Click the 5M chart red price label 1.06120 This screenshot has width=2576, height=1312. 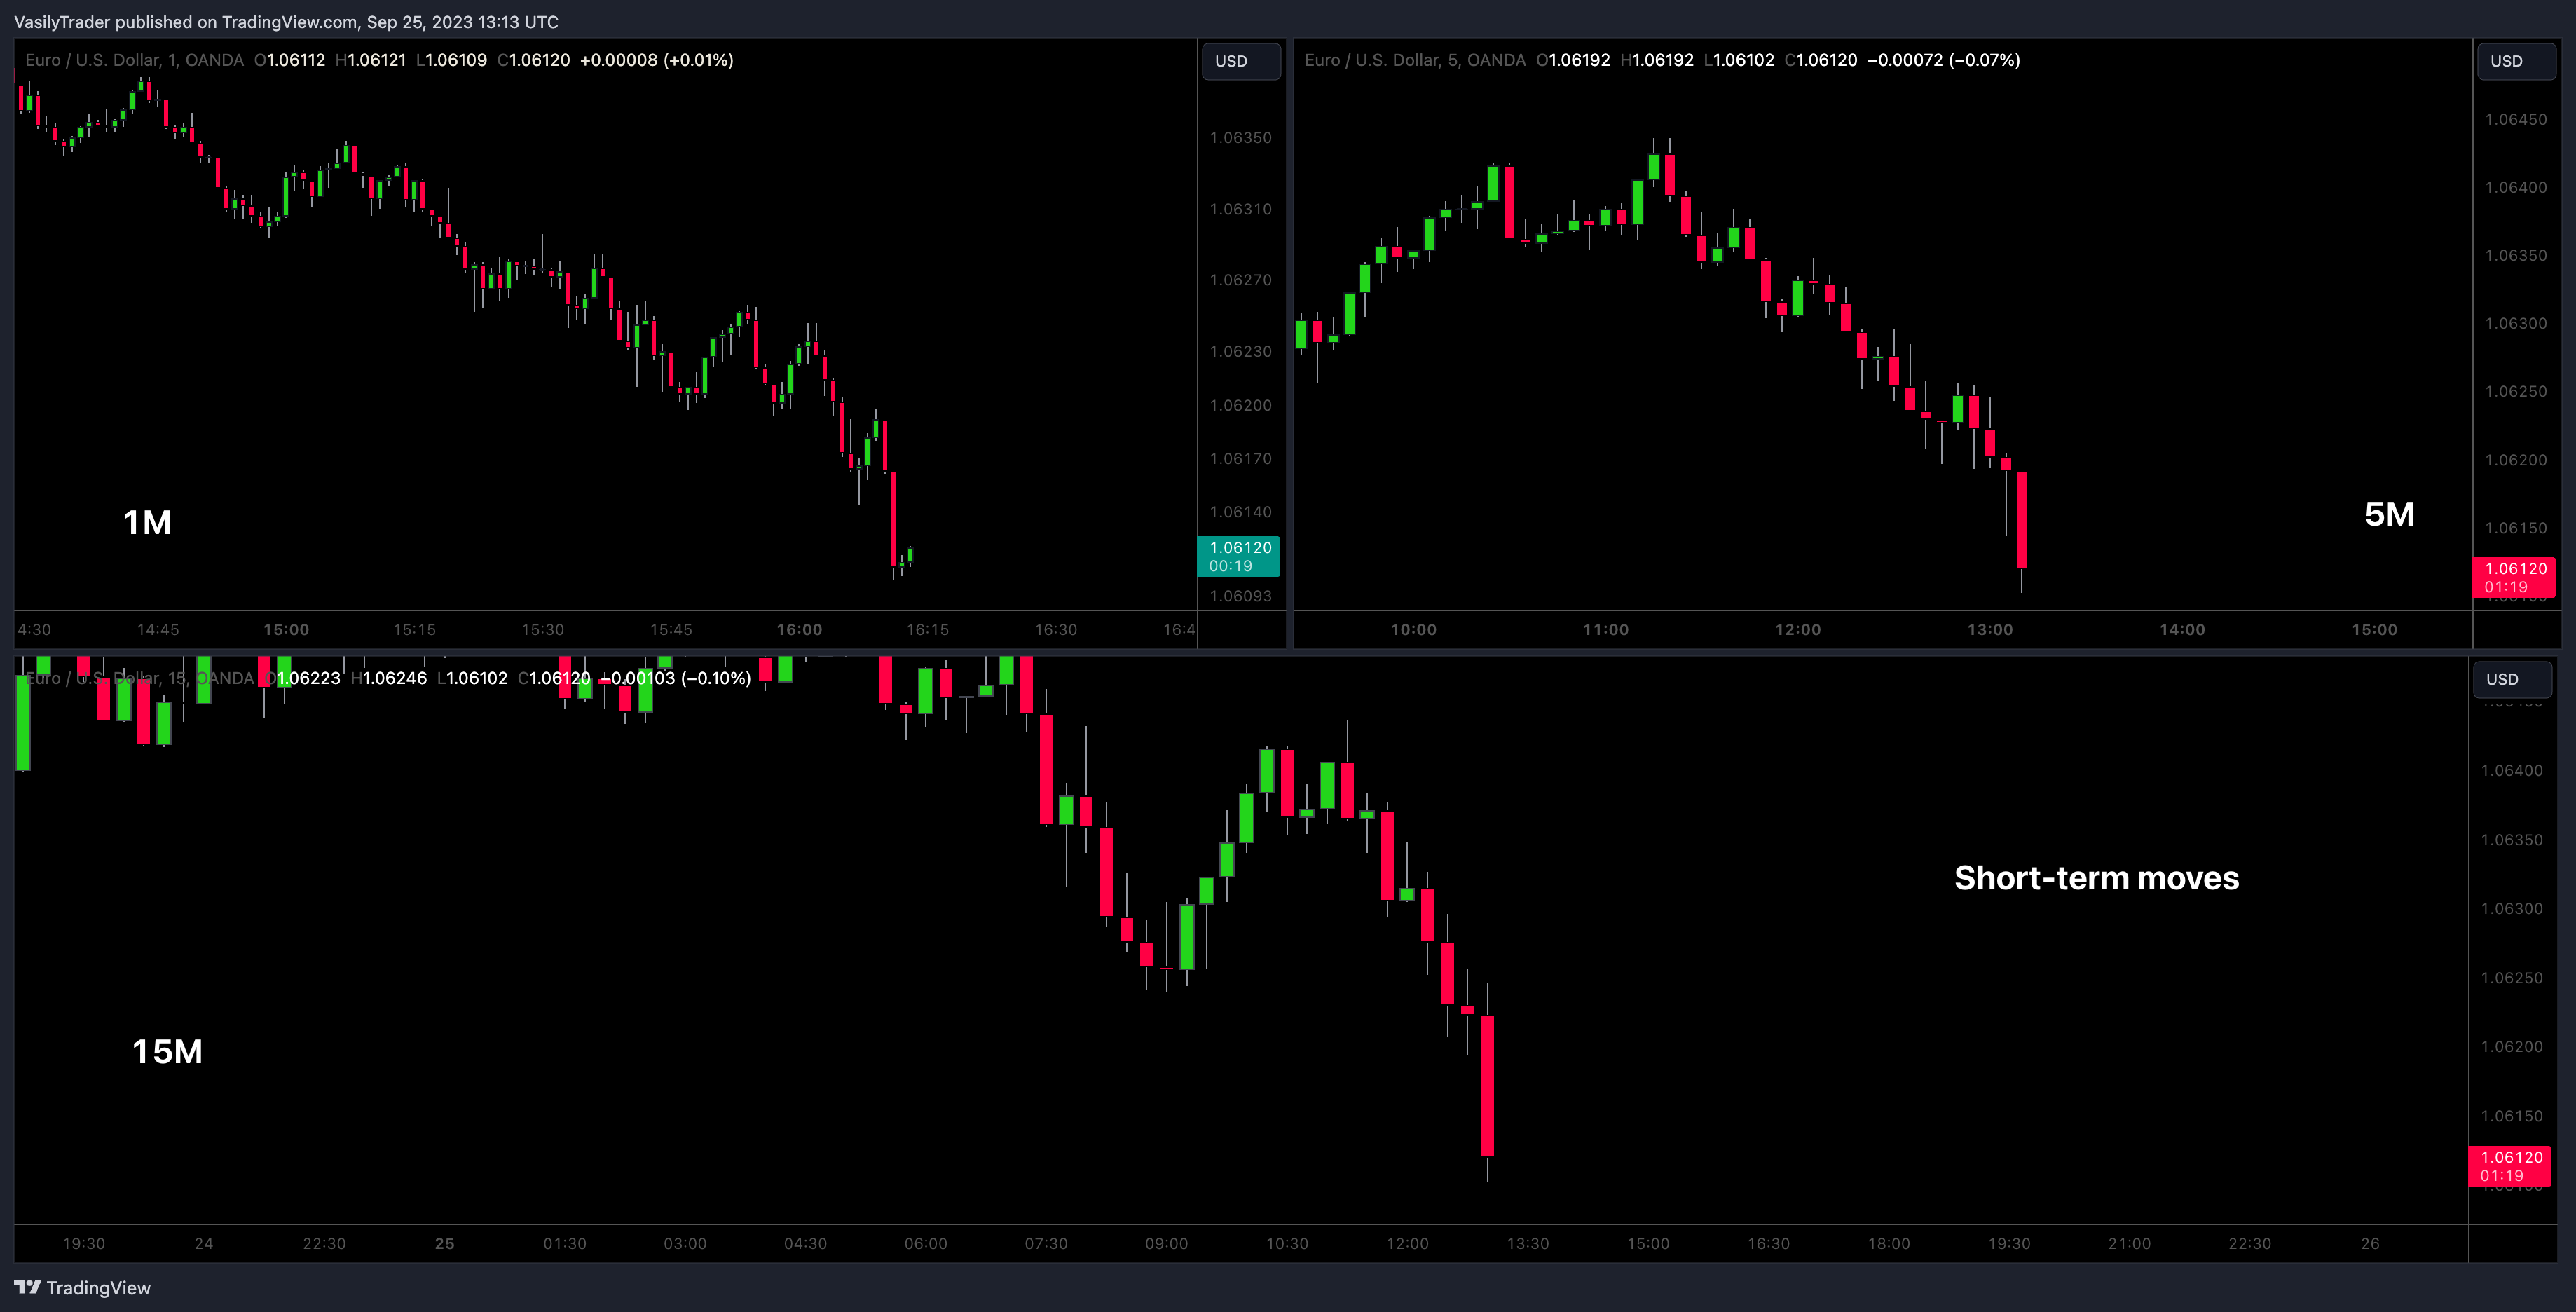(x=2515, y=578)
